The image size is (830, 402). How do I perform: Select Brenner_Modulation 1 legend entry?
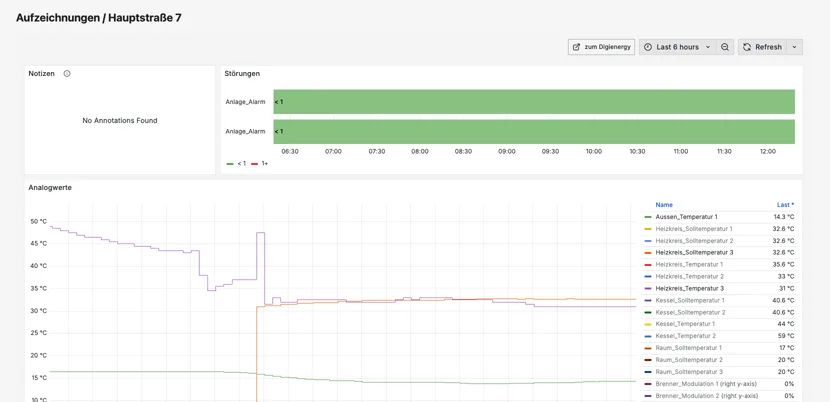pos(706,383)
